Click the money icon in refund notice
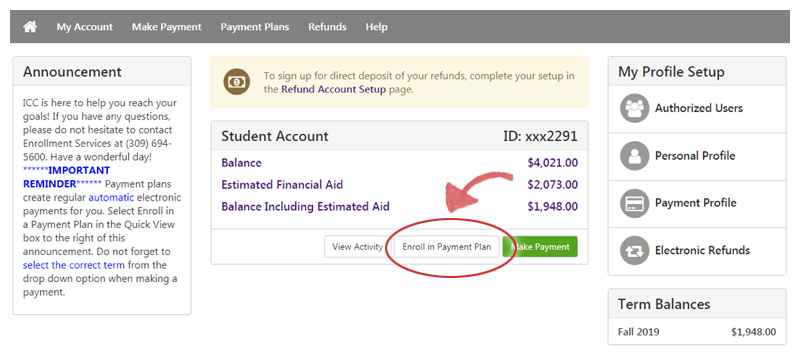The height and width of the screenshot is (360, 800). coord(237,82)
